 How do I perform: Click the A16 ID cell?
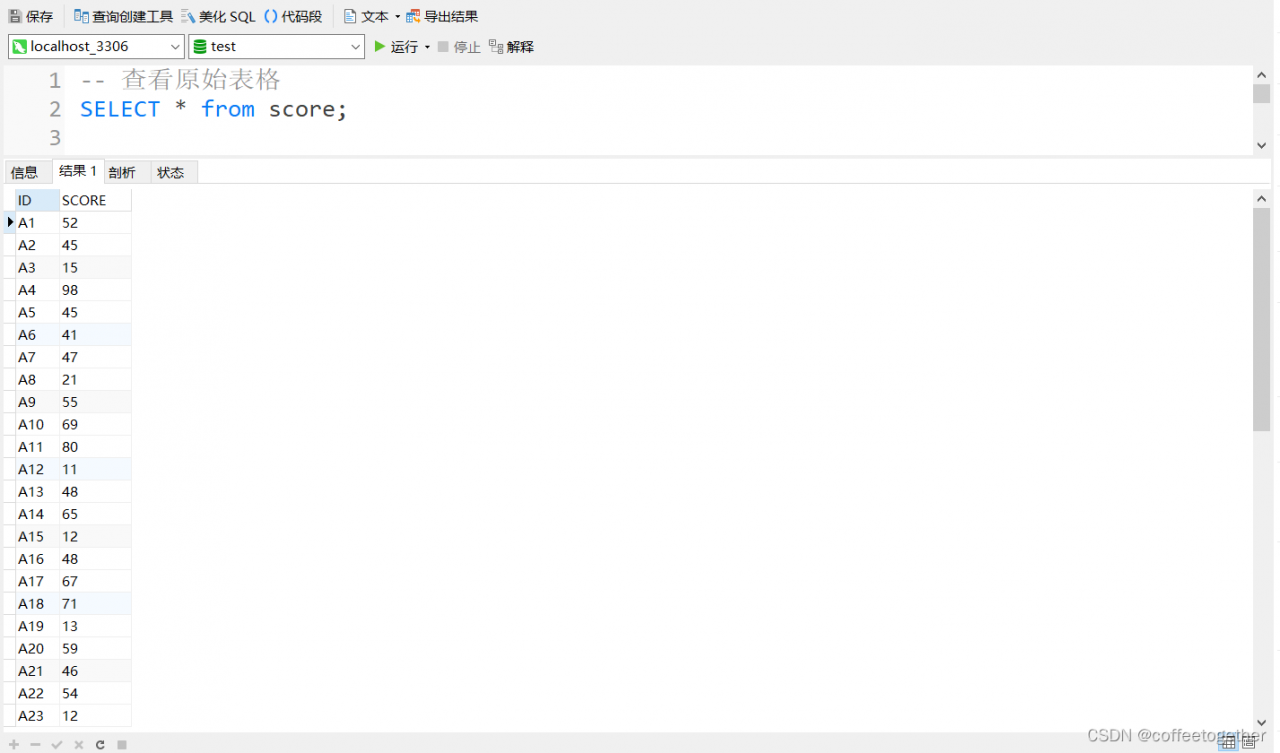pos(37,559)
